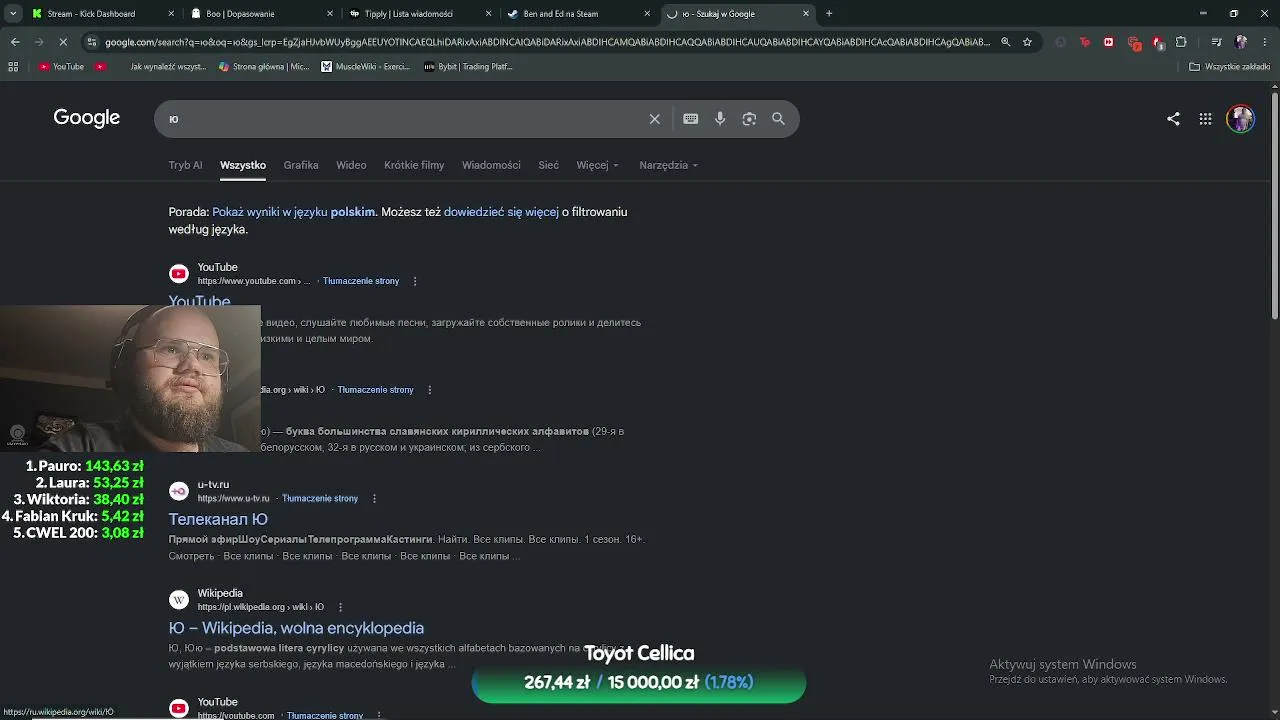Open the site information icon in the address bar
This screenshot has width=1280, height=720.
pos(92,42)
